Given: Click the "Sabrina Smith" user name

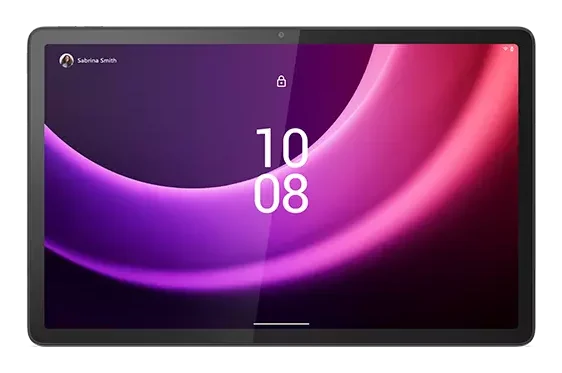Looking at the screenshot, I should (x=97, y=61).
